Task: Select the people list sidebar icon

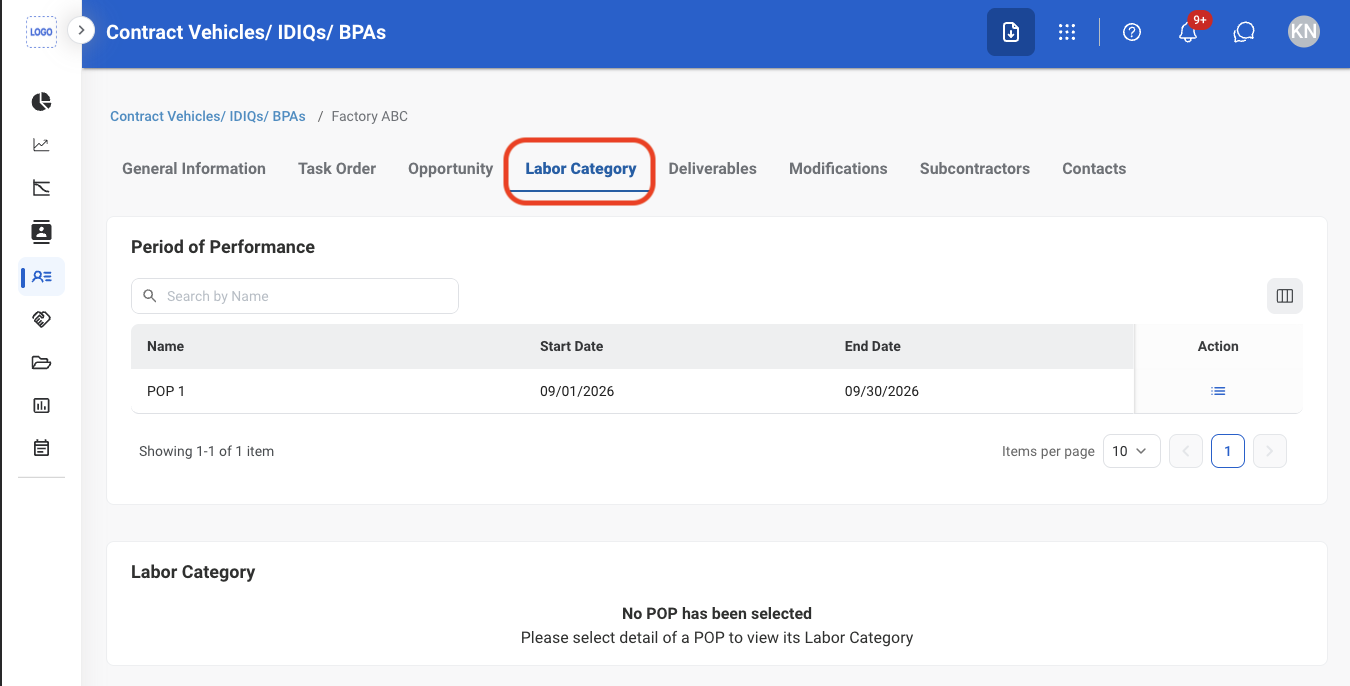Action: [42, 276]
